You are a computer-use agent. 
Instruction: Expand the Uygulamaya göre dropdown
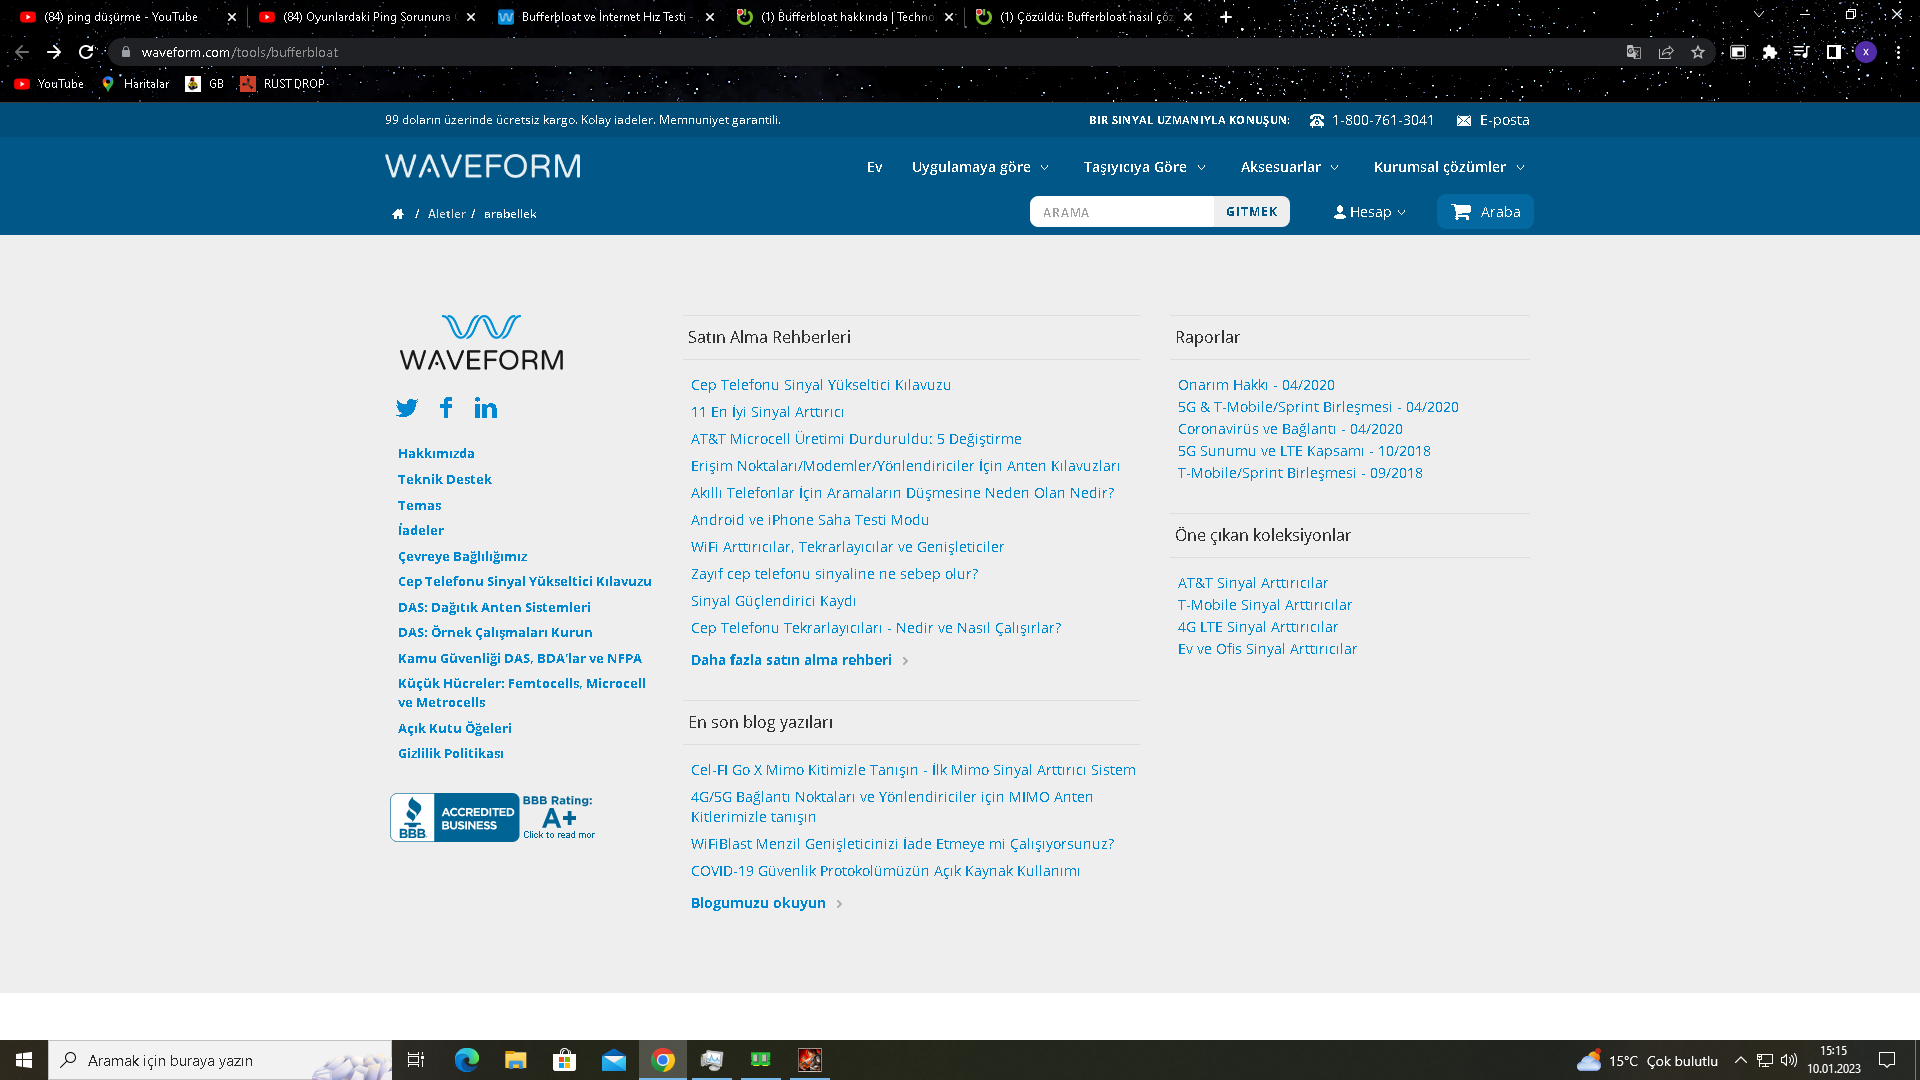[980, 167]
